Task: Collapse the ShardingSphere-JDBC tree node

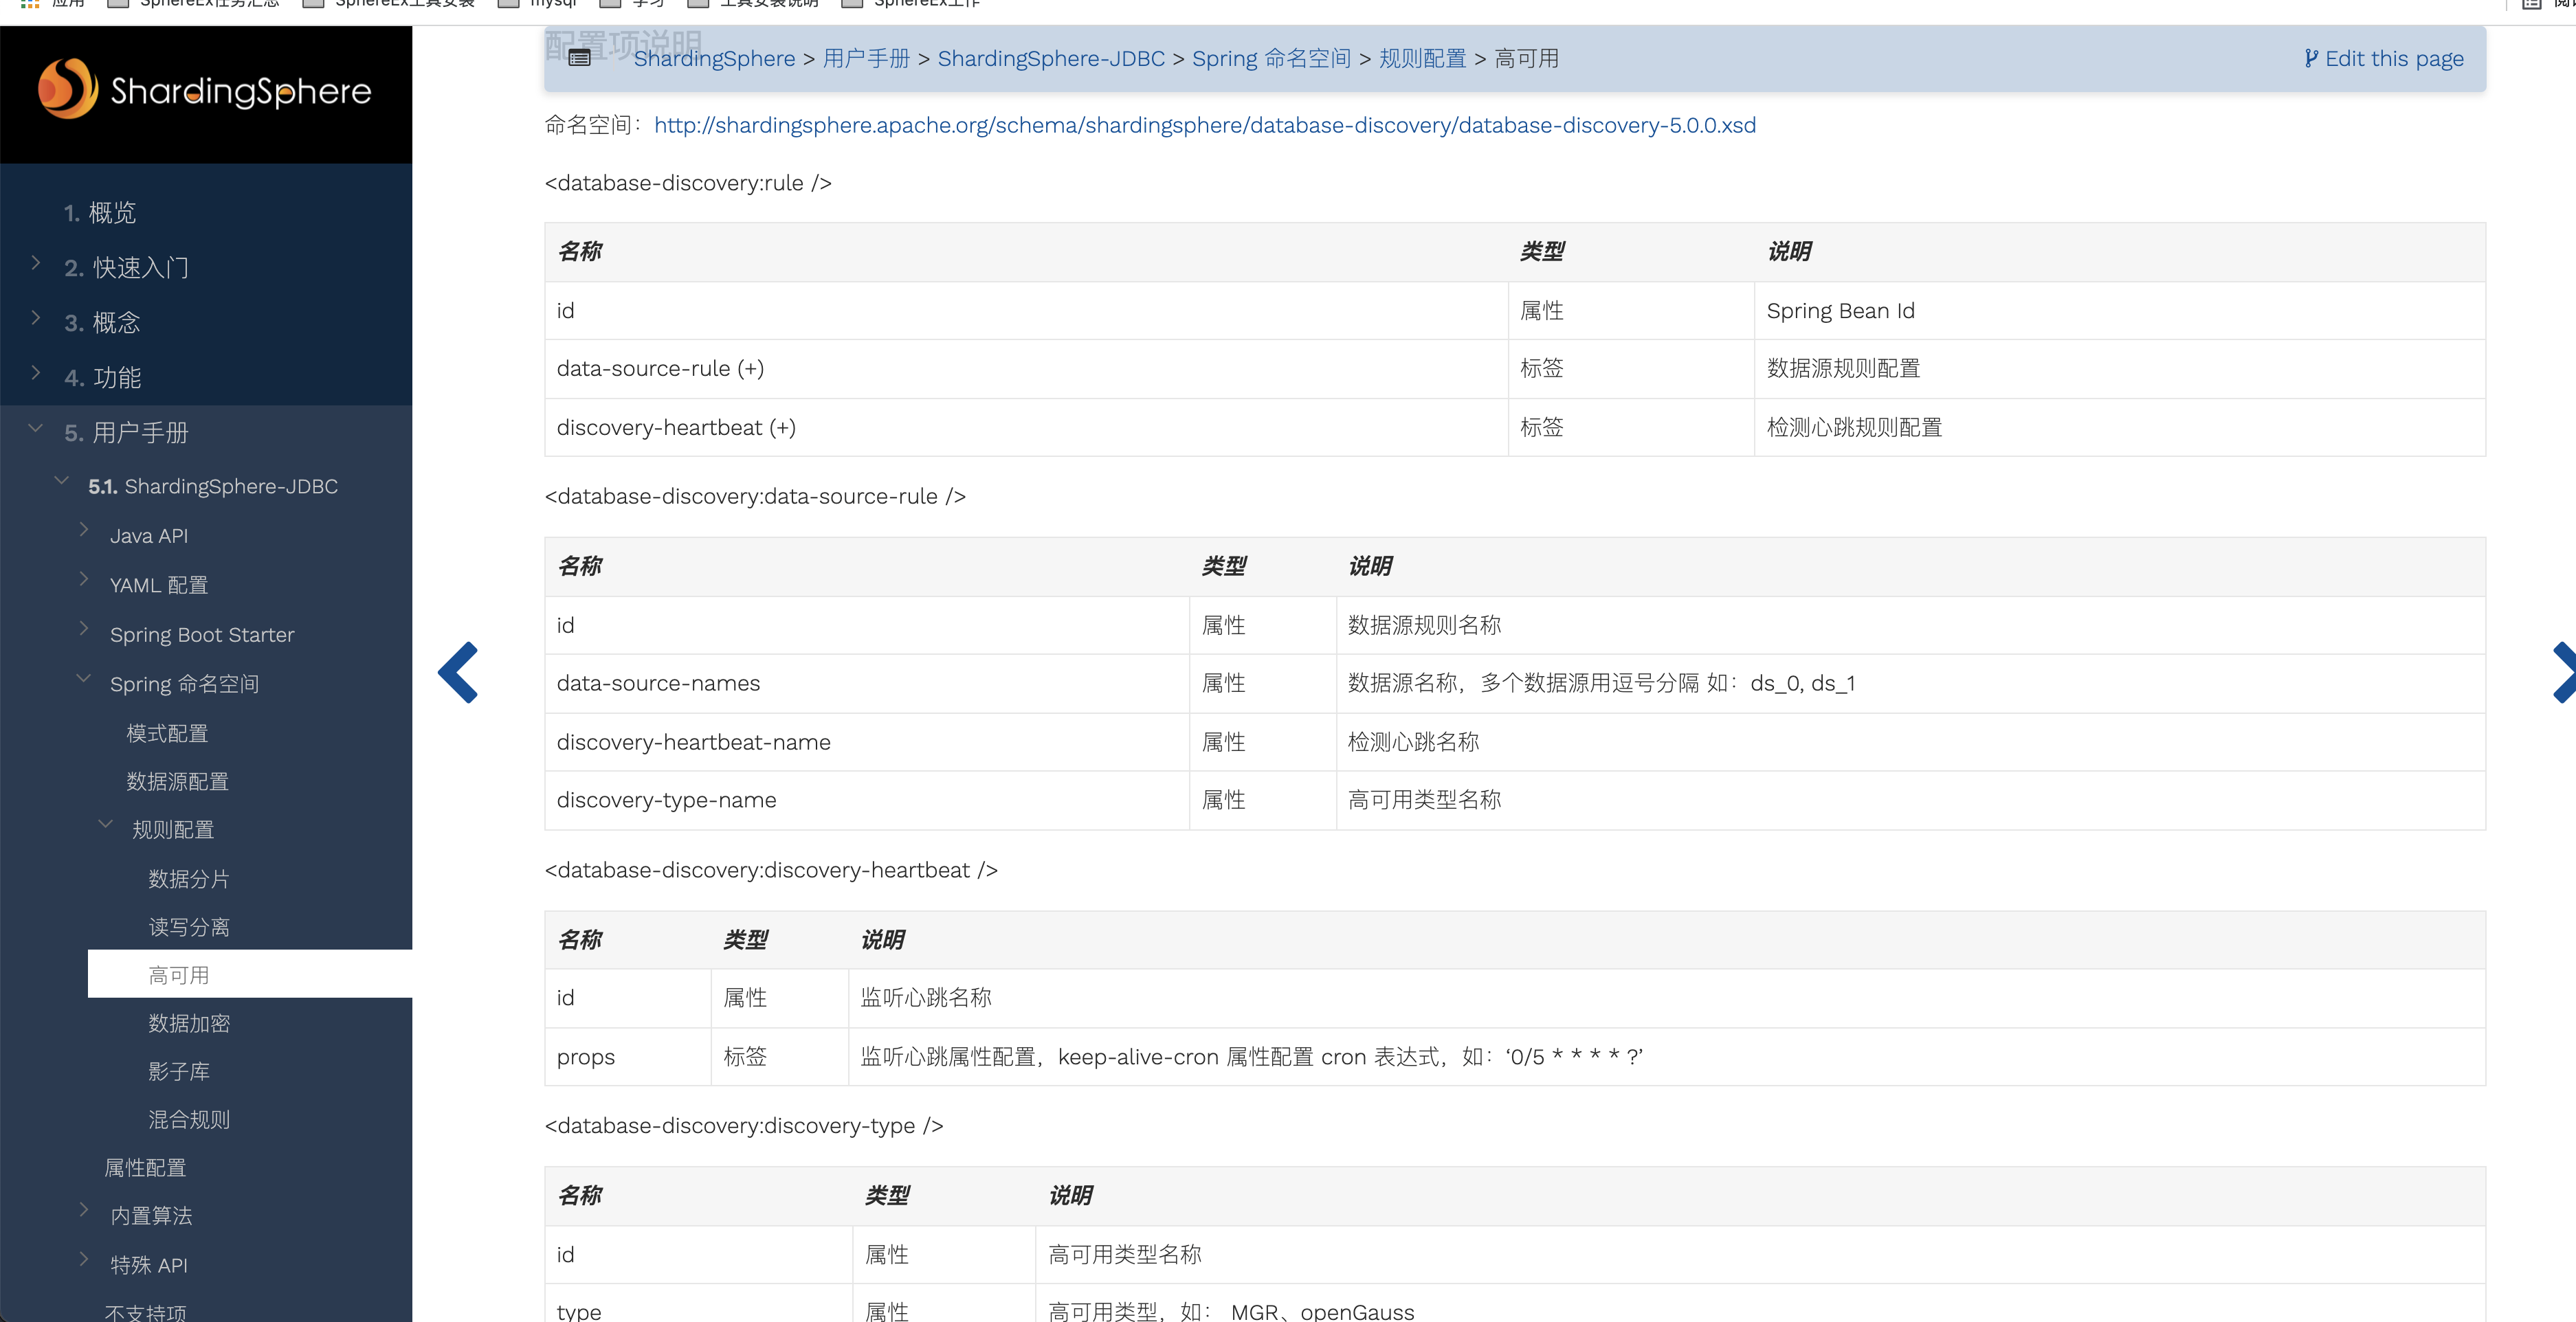Action: tap(62, 481)
